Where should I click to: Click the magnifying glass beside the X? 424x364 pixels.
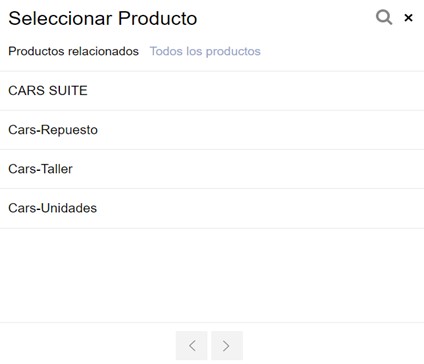pos(384,17)
